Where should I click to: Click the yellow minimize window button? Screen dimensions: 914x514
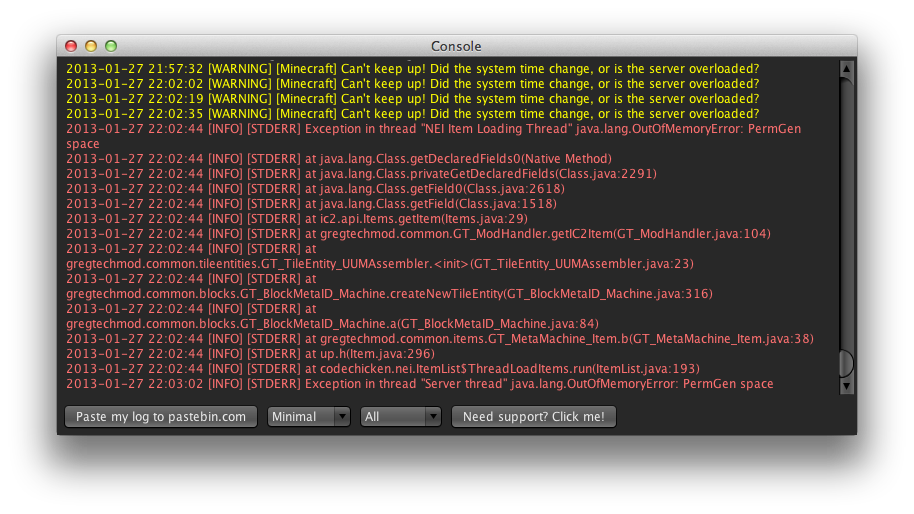point(91,46)
